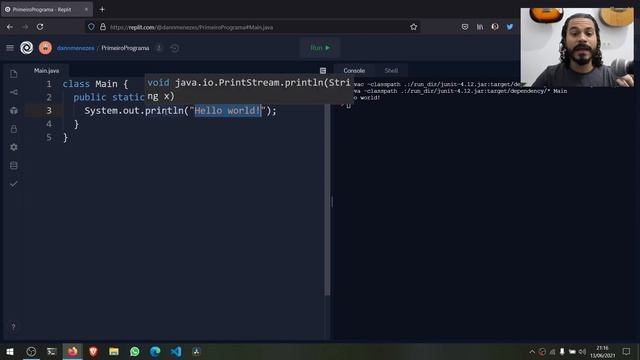The width and height of the screenshot is (640, 360).
Task: Open the volume tray icon
Action: pos(582,351)
